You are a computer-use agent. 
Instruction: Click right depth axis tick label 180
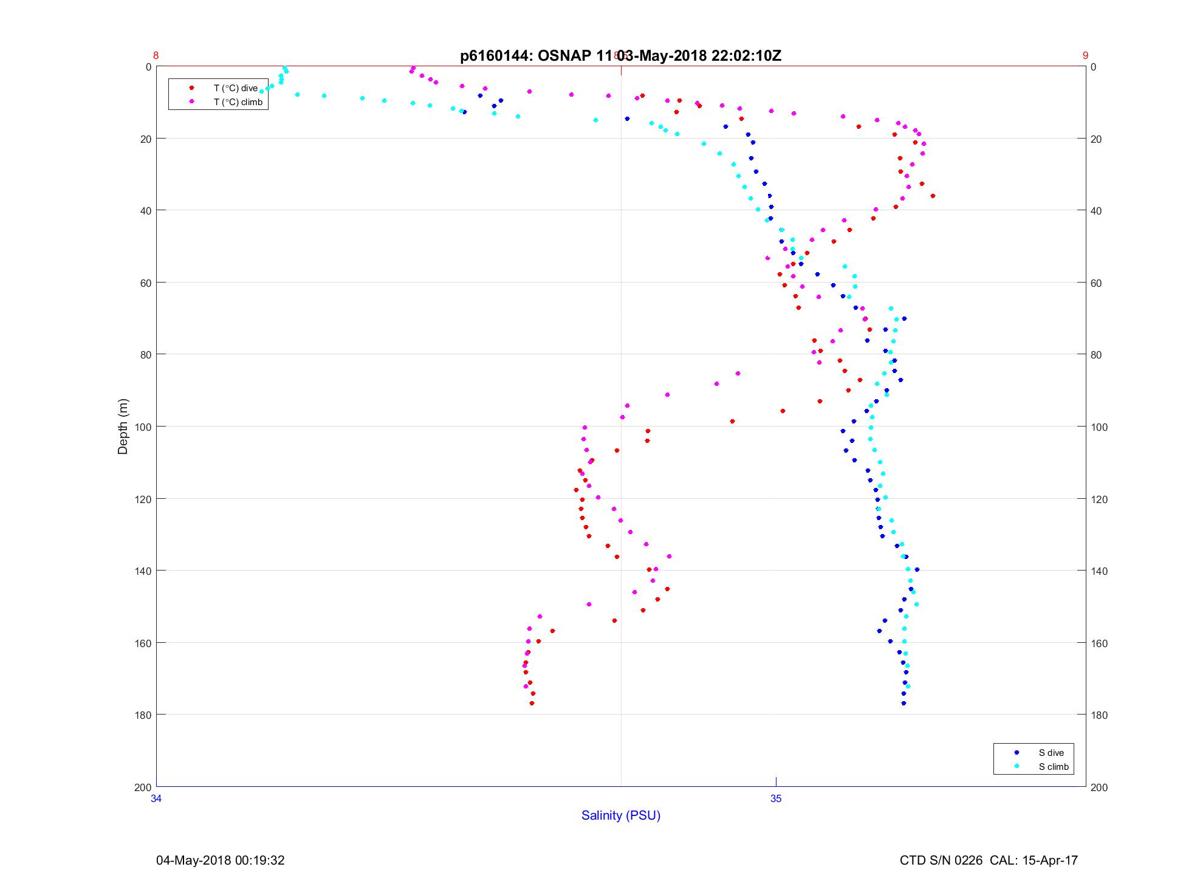(x=1100, y=715)
